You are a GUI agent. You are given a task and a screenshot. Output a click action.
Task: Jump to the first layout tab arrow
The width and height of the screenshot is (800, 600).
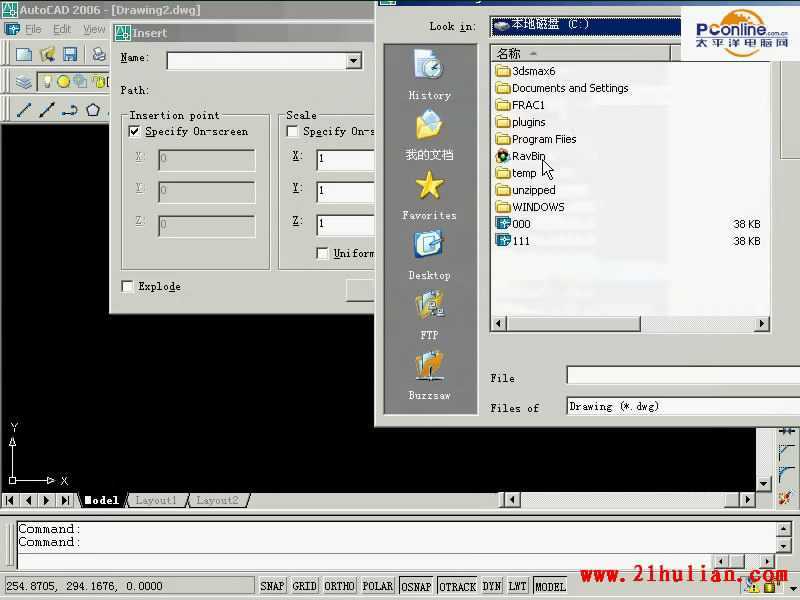point(10,500)
